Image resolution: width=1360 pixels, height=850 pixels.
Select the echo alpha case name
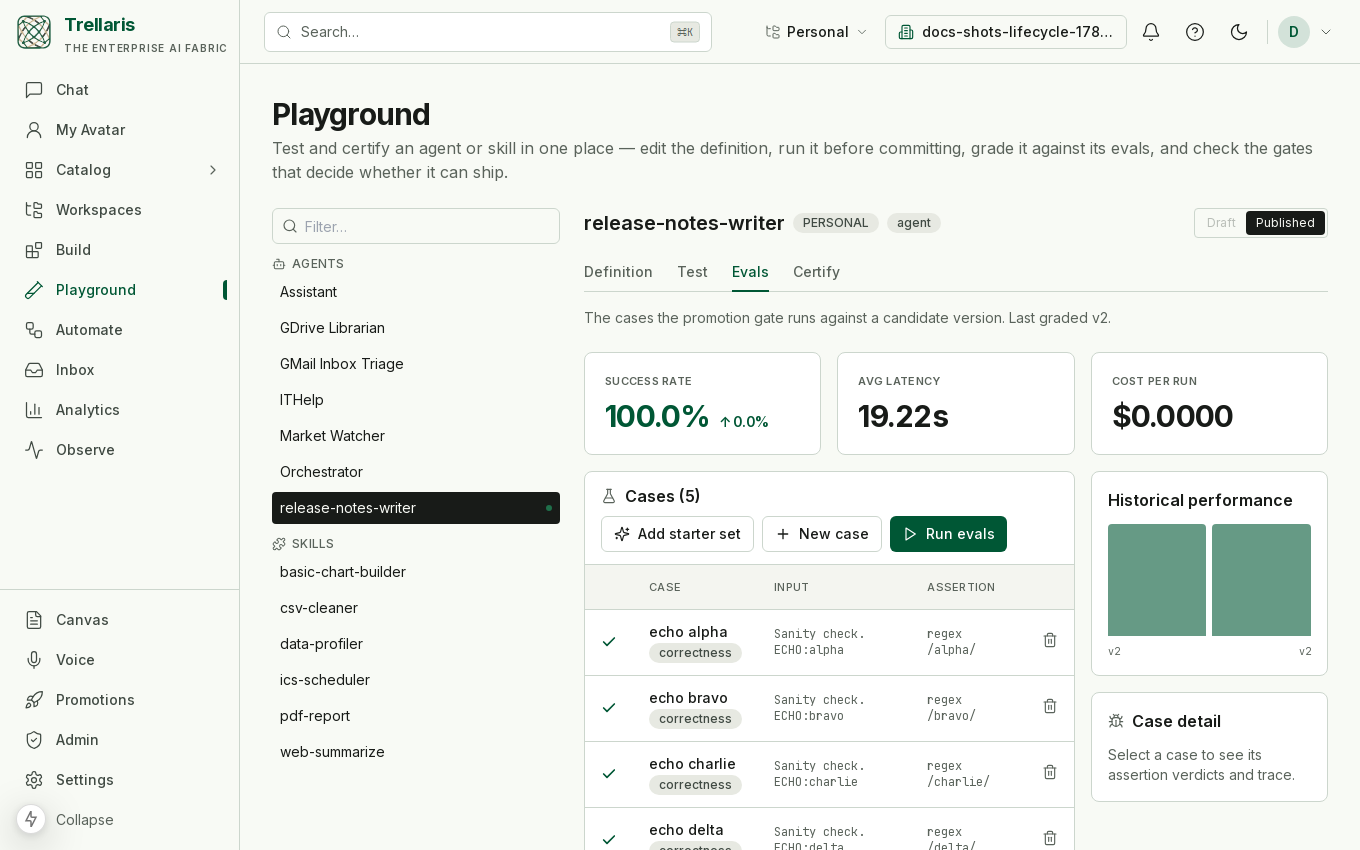(x=688, y=632)
